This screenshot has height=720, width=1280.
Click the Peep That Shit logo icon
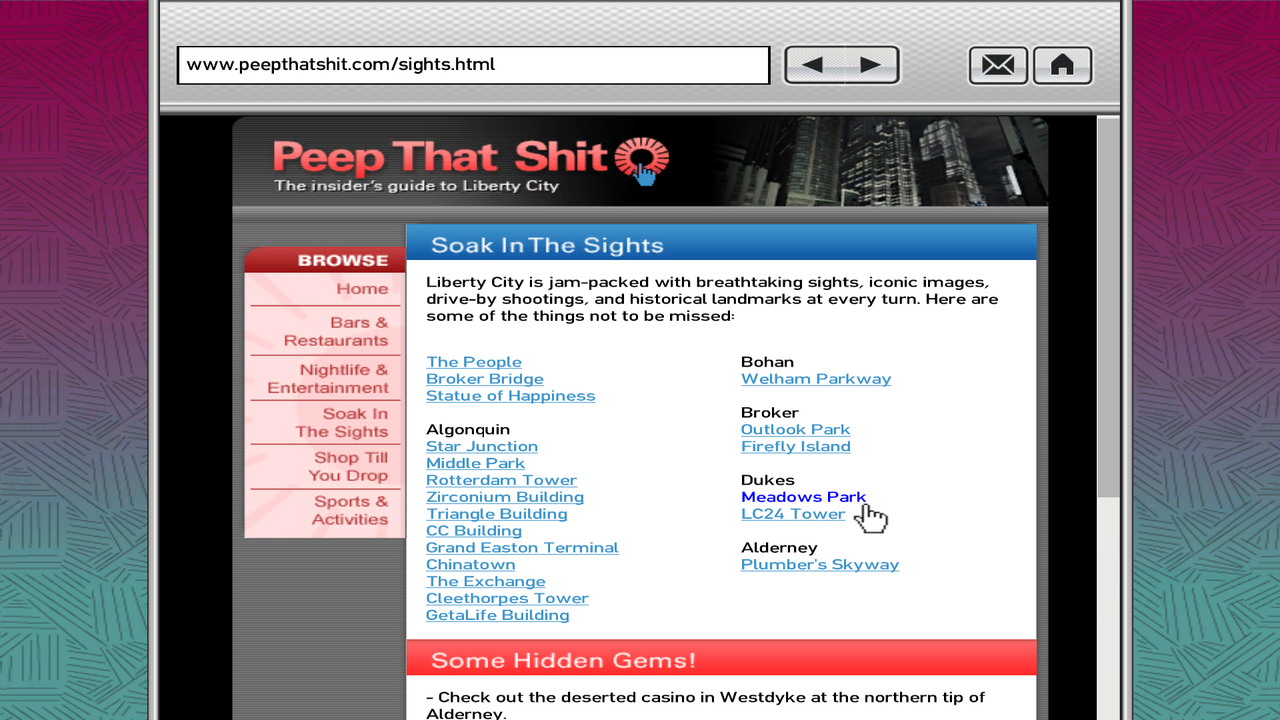(641, 160)
